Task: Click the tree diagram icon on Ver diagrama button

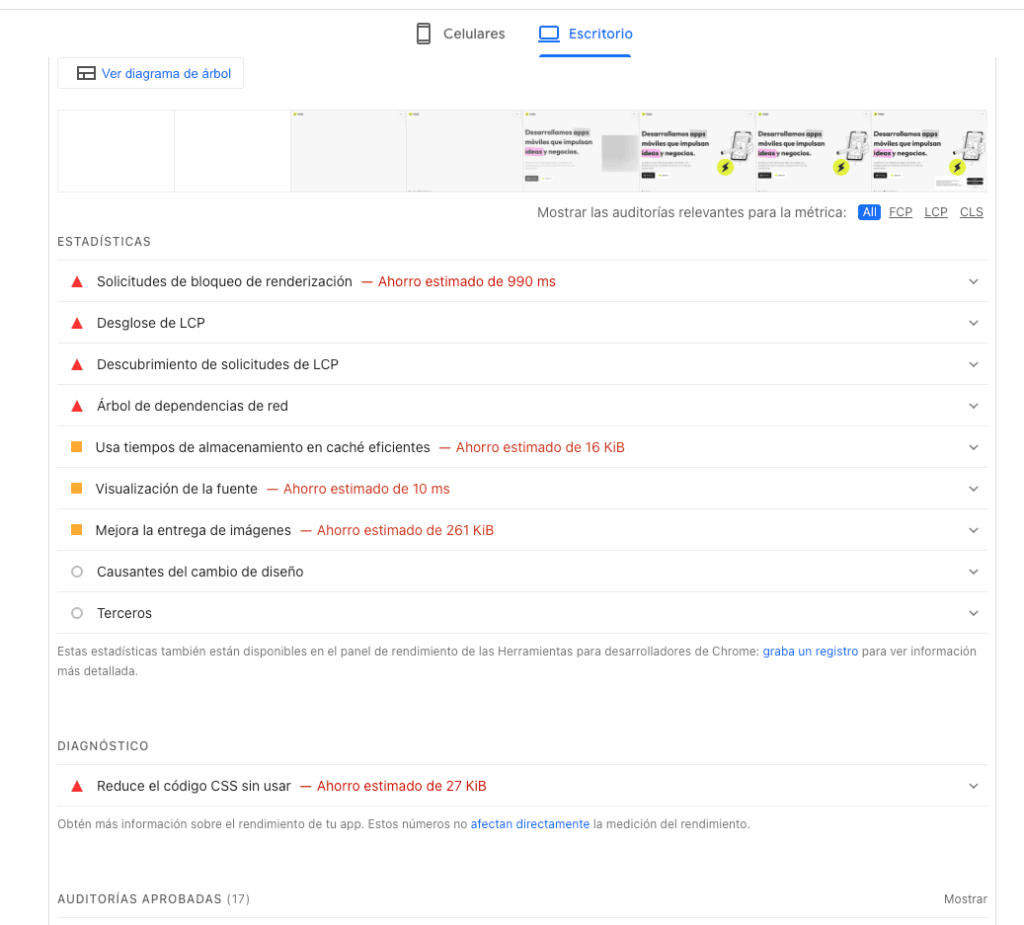Action: click(85, 72)
